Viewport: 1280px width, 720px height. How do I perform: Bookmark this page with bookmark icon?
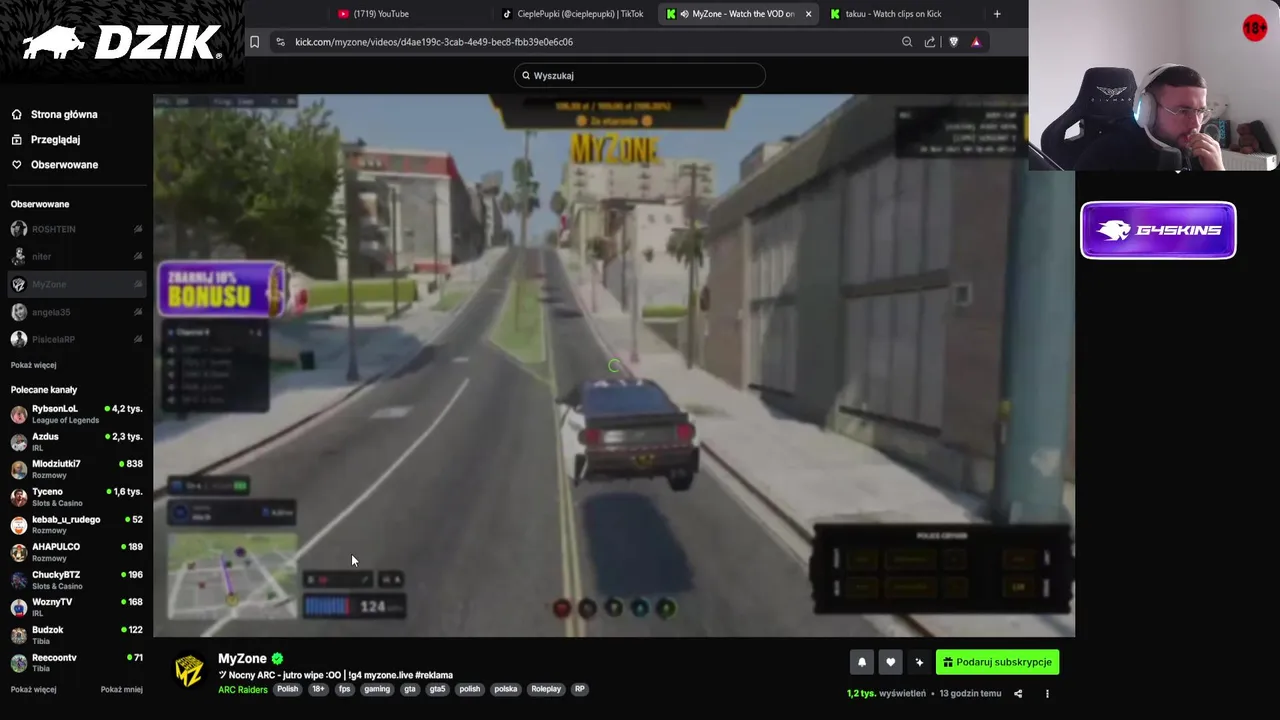(254, 42)
